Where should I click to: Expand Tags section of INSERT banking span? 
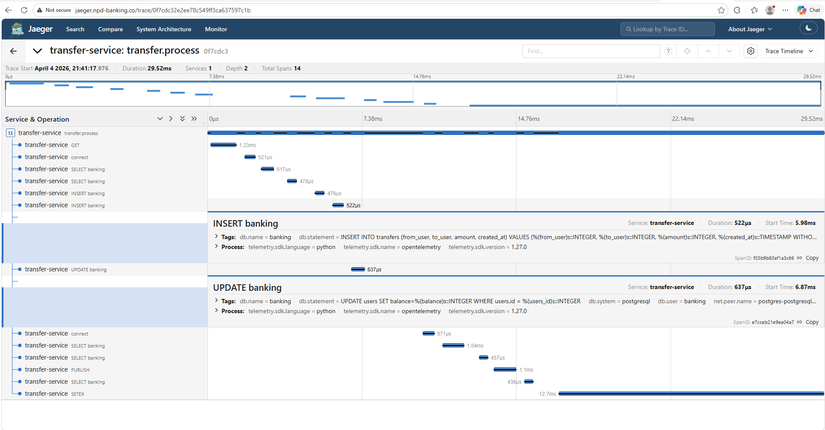click(217, 236)
